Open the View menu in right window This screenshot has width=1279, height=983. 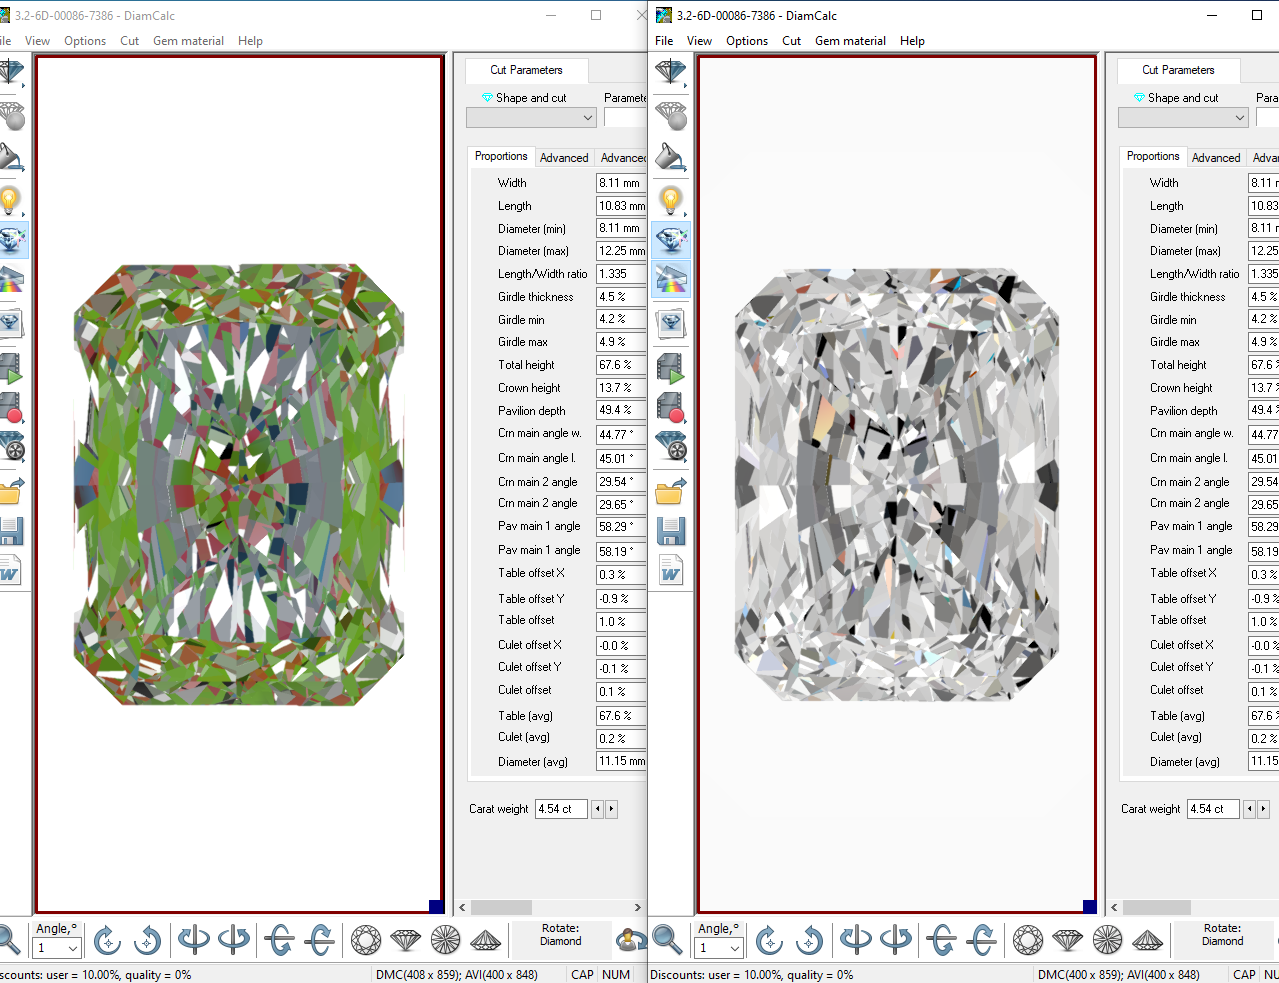tap(699, 41)
